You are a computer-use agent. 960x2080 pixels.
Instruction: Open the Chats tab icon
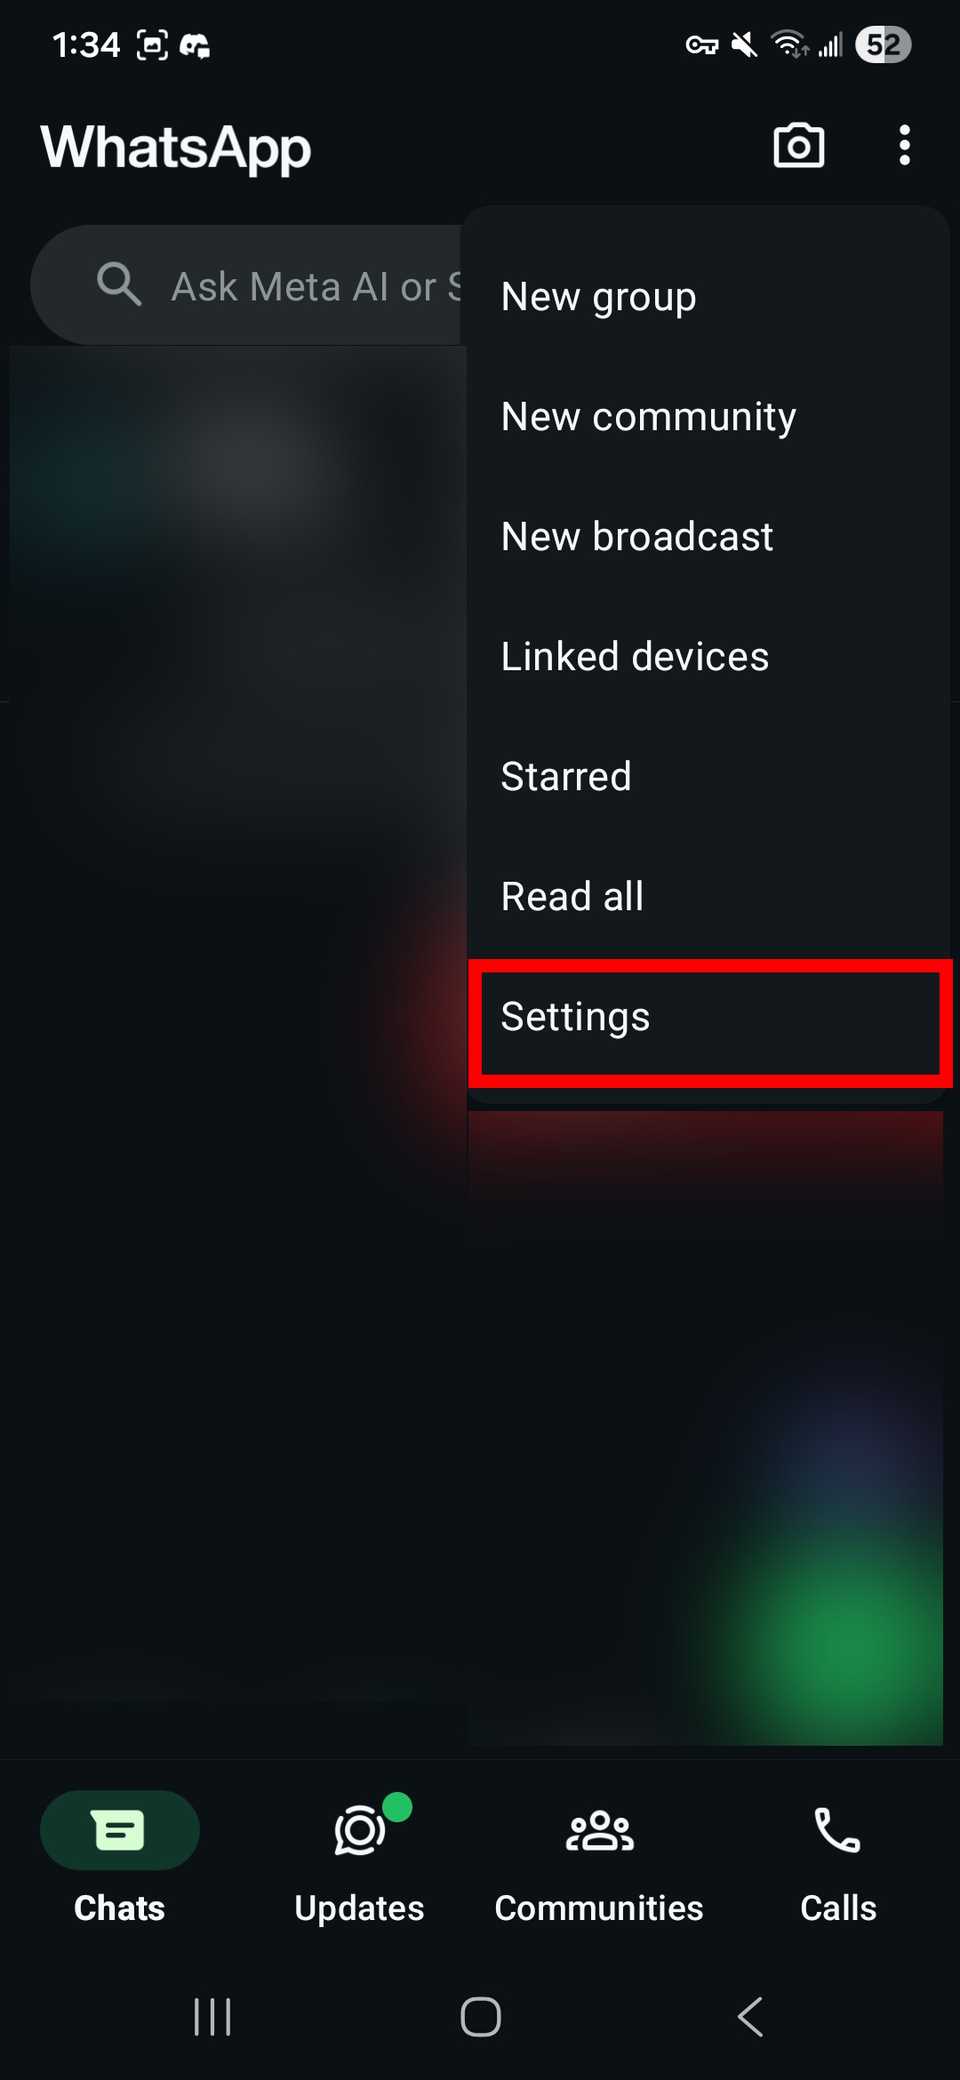pos(119,1830)
